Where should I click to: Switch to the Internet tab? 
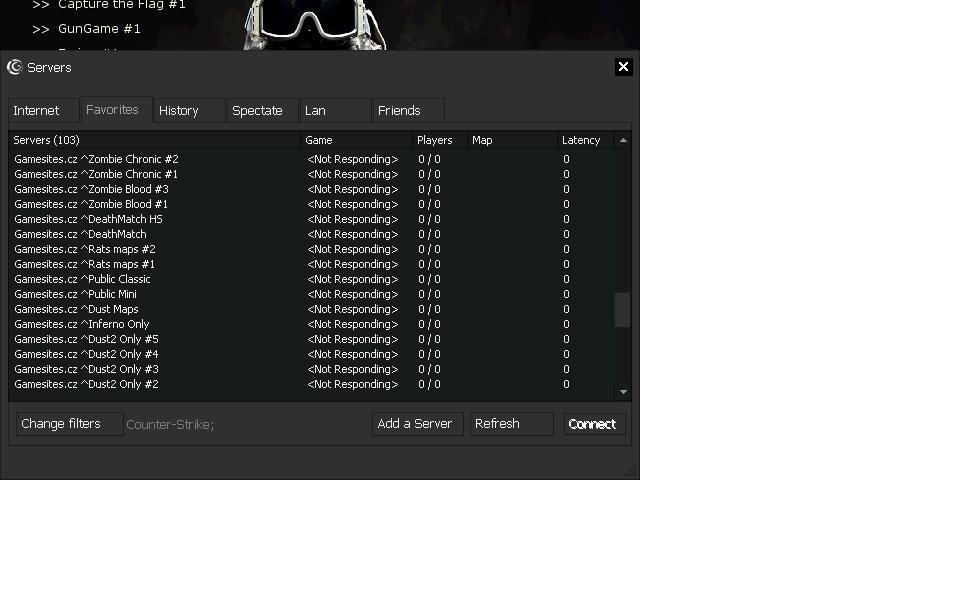[x=37, y=111]
